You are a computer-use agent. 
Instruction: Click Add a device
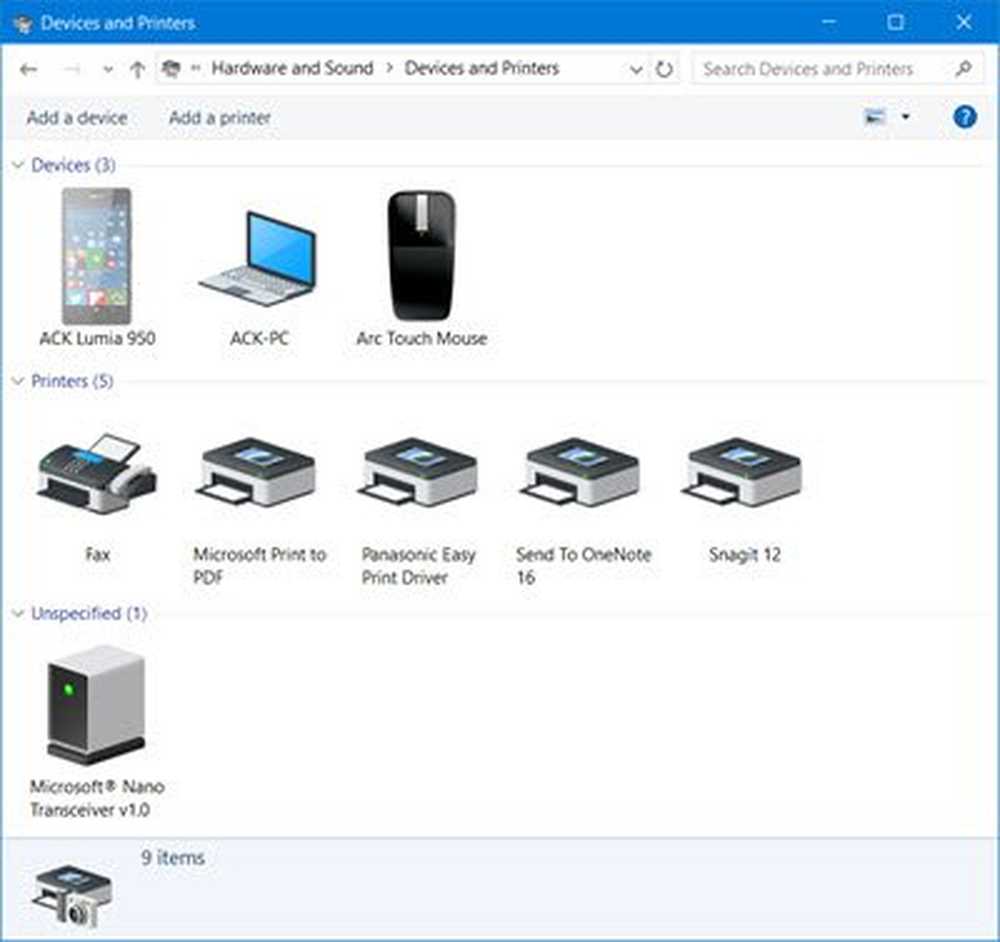pos(77,117)
